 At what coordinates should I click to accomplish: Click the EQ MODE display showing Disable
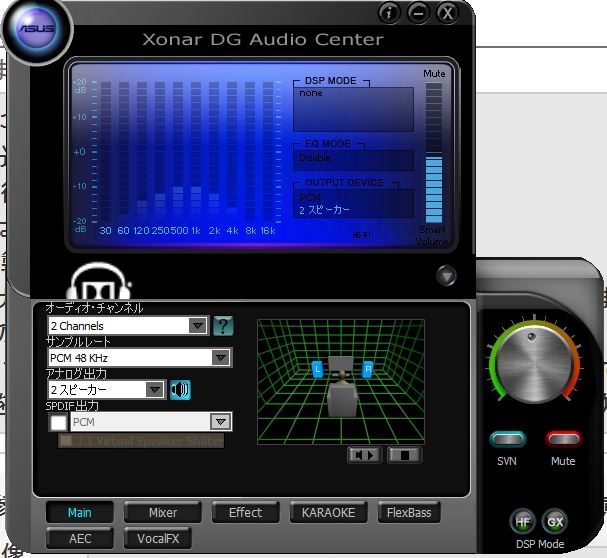click(353, 160)
